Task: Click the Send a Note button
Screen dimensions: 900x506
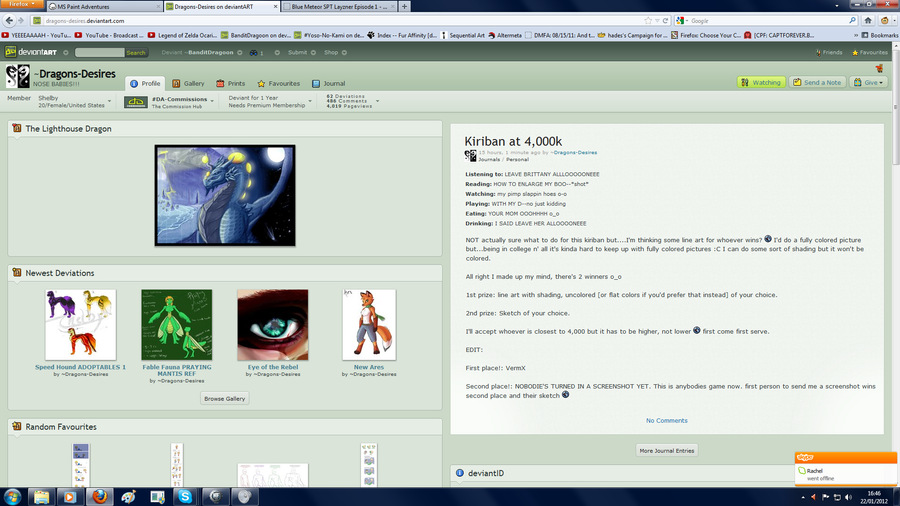Action: (817, 83)
